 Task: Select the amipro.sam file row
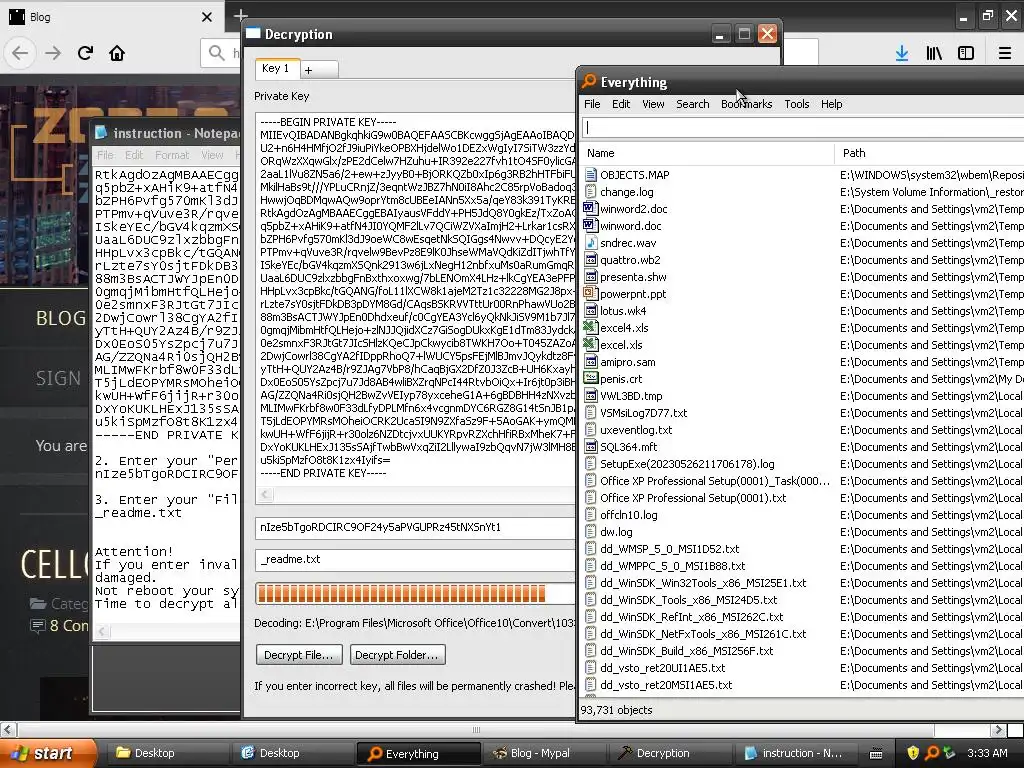tap(802, 361)
